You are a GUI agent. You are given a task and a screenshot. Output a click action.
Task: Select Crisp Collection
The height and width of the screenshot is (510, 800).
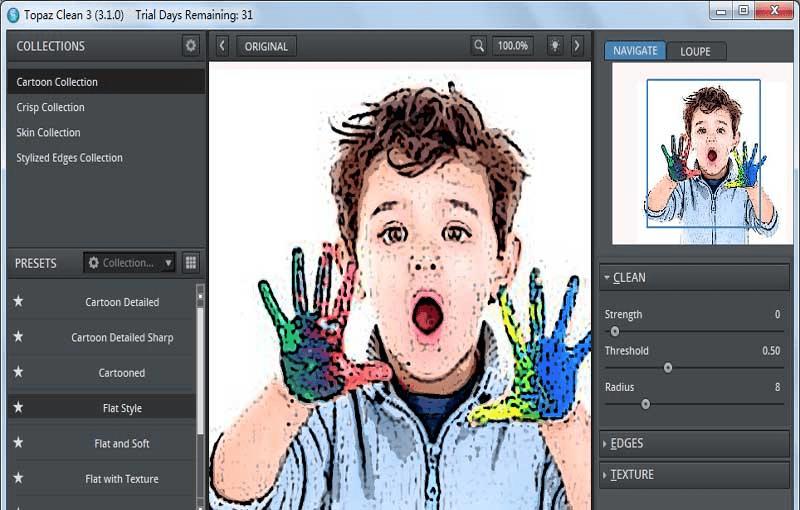coord(106,107)
